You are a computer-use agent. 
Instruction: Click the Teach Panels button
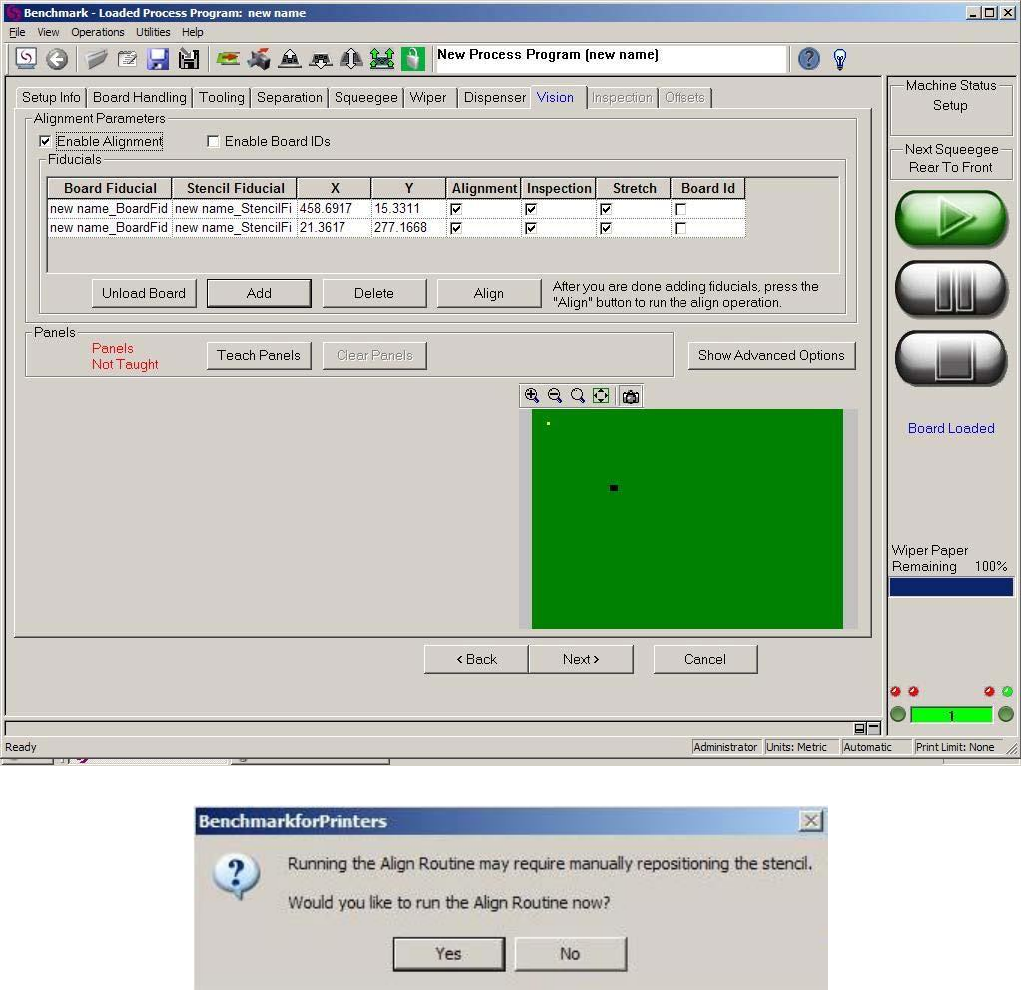coord(259,356)
